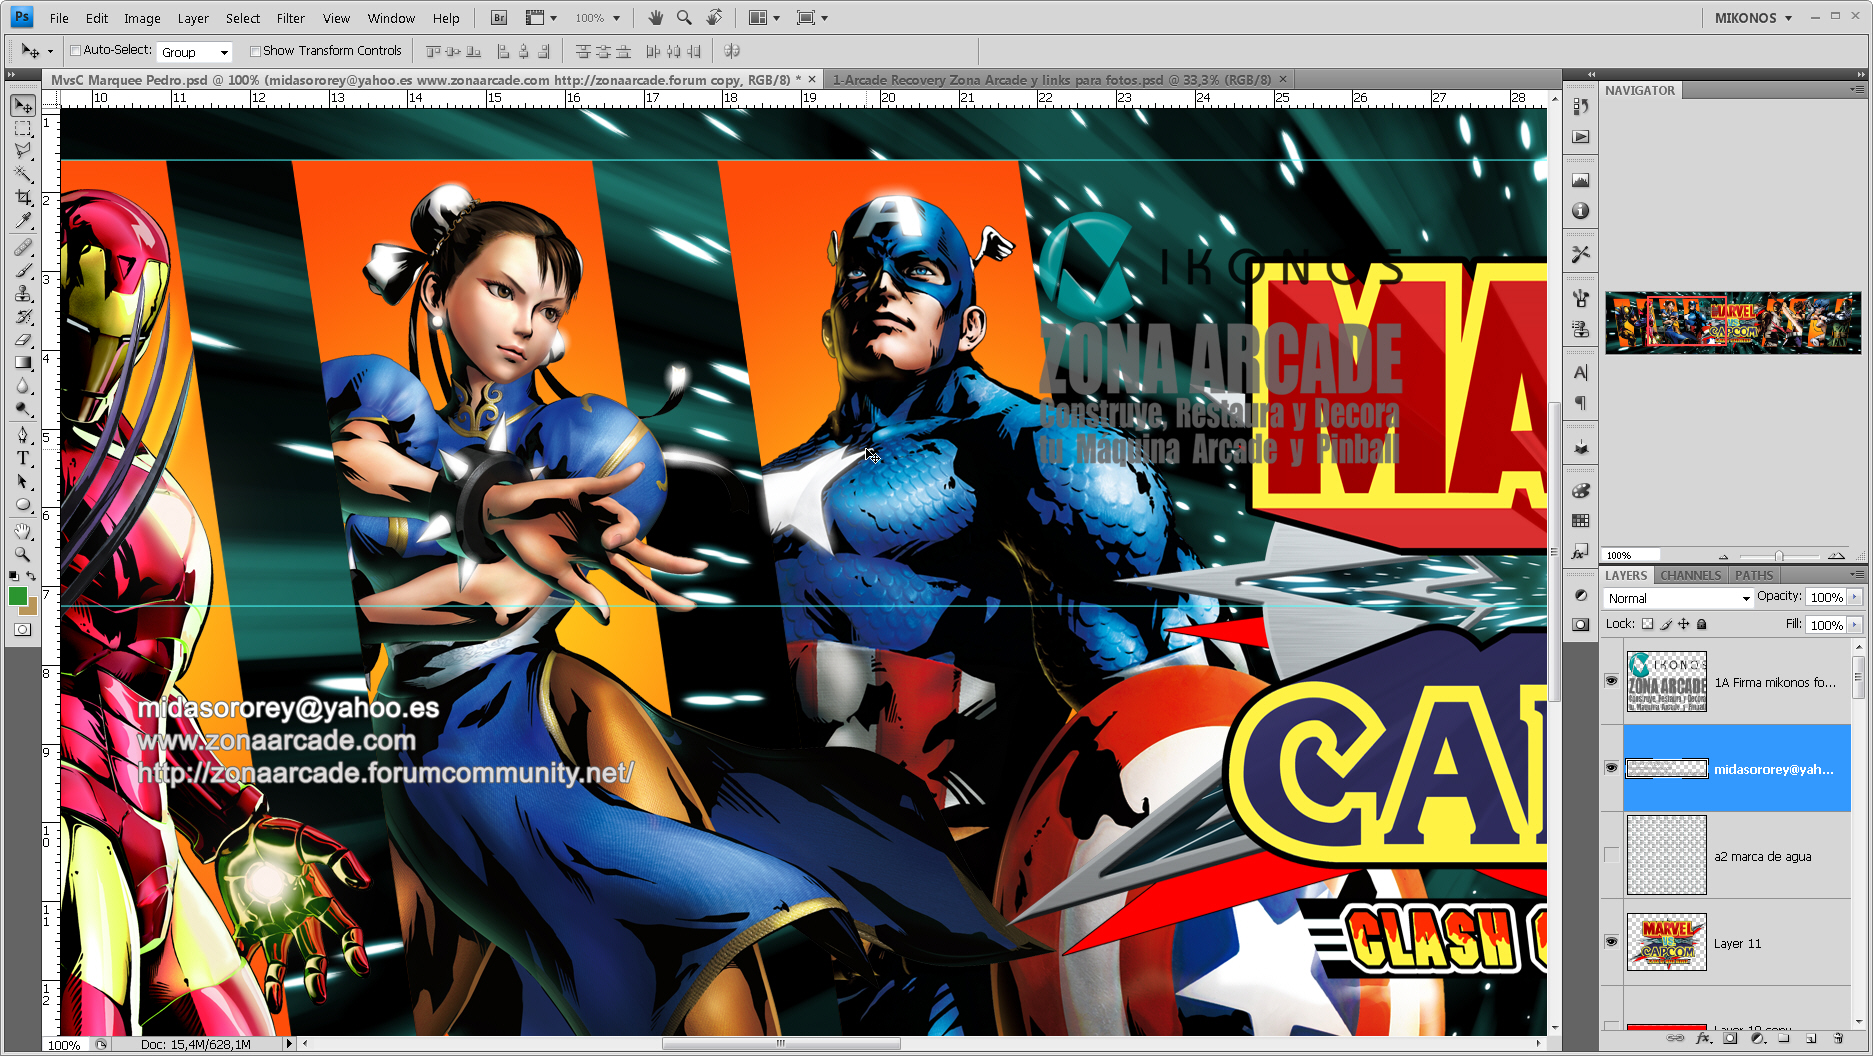
Task: Select the Blur tool
Action: (23, 385)
